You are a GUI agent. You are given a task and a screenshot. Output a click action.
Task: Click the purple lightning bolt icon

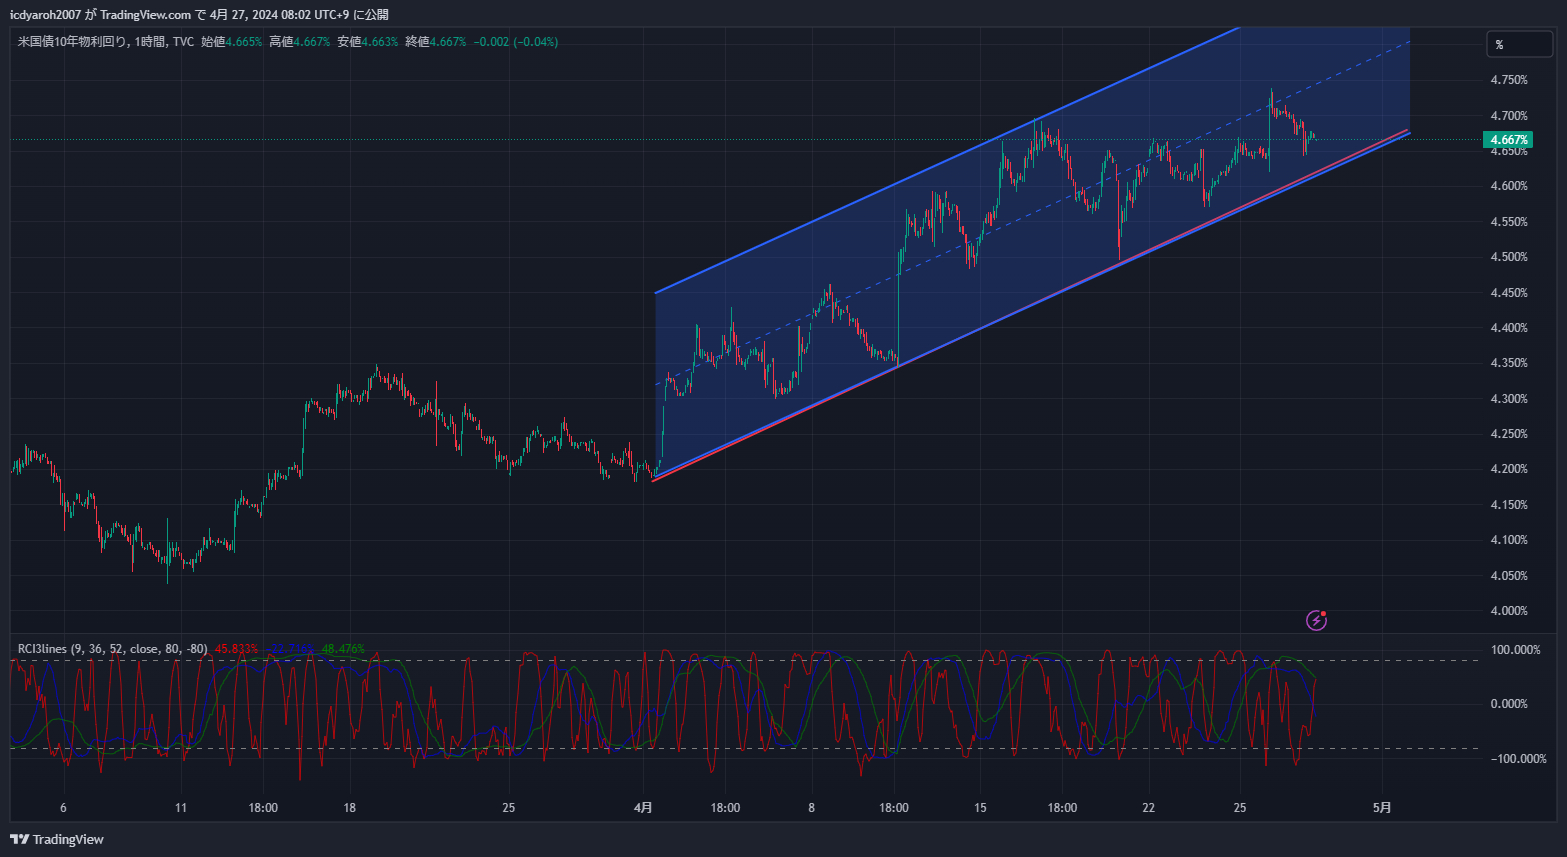point(1317,621)
